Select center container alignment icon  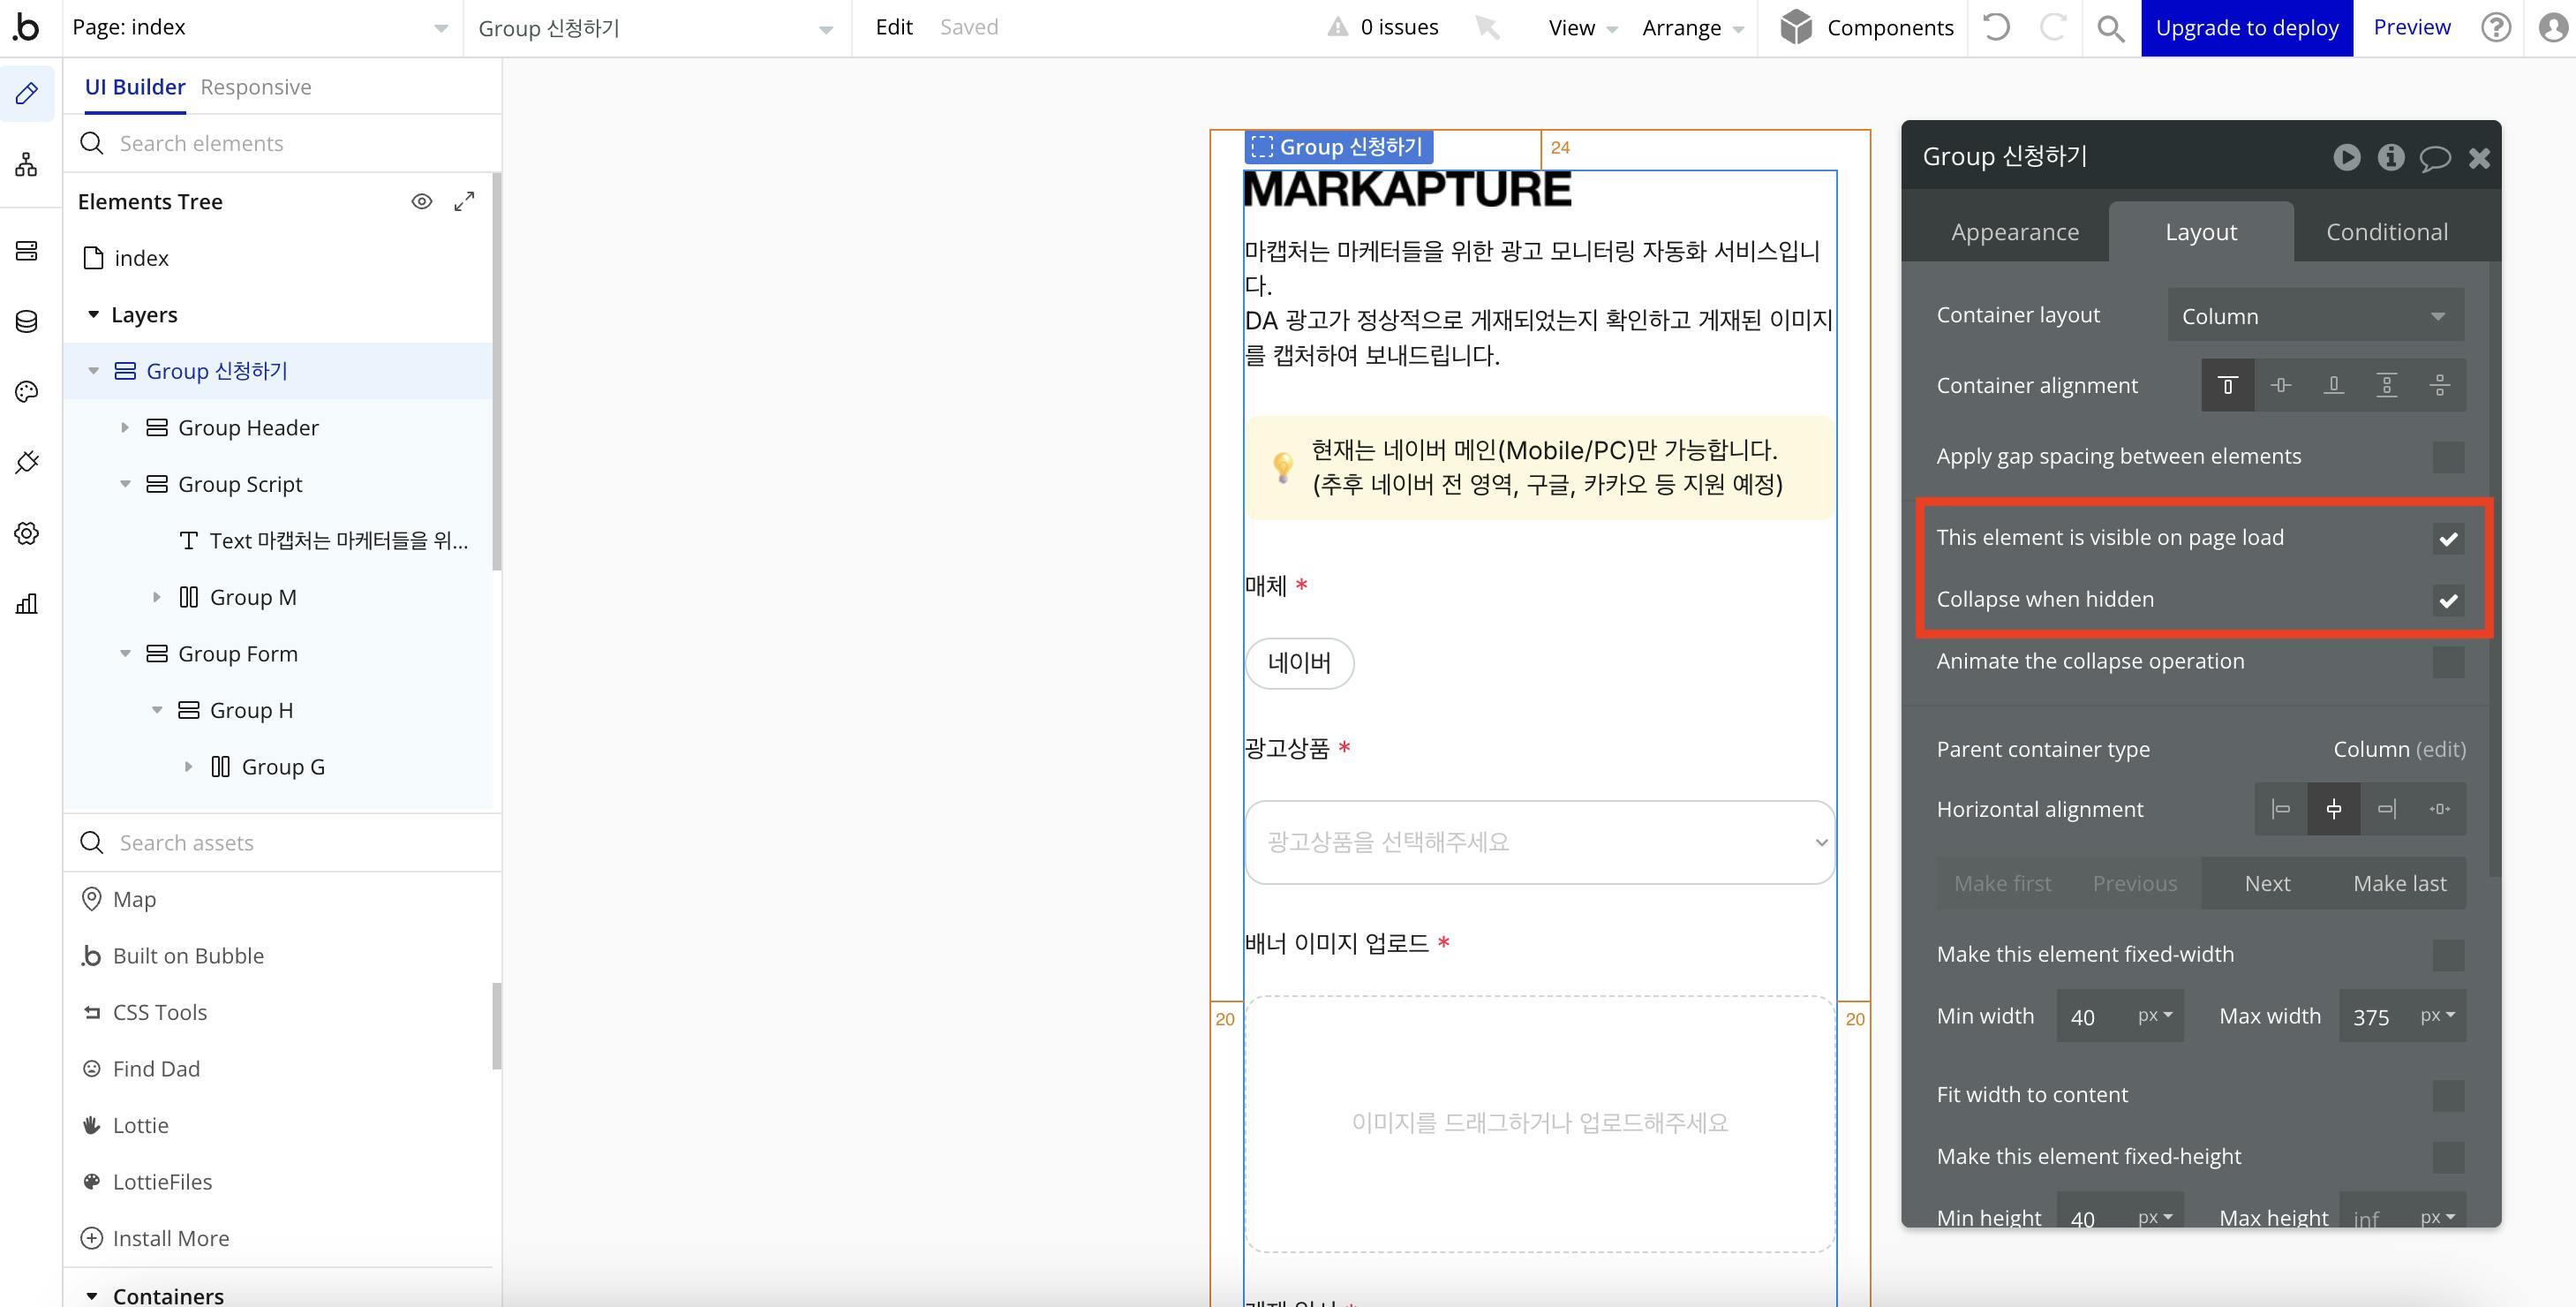2280,385
